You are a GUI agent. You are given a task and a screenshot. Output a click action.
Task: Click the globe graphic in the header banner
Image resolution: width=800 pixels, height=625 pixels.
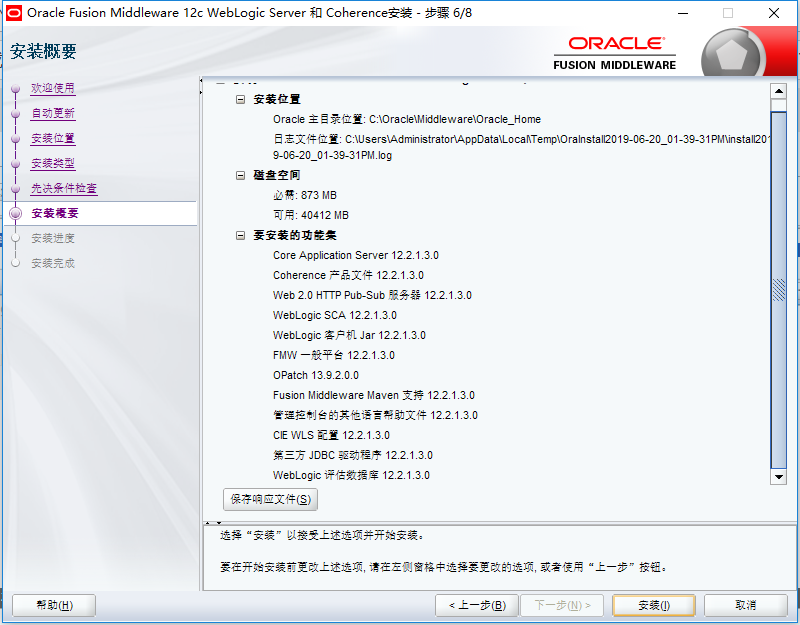pos(732,52)
